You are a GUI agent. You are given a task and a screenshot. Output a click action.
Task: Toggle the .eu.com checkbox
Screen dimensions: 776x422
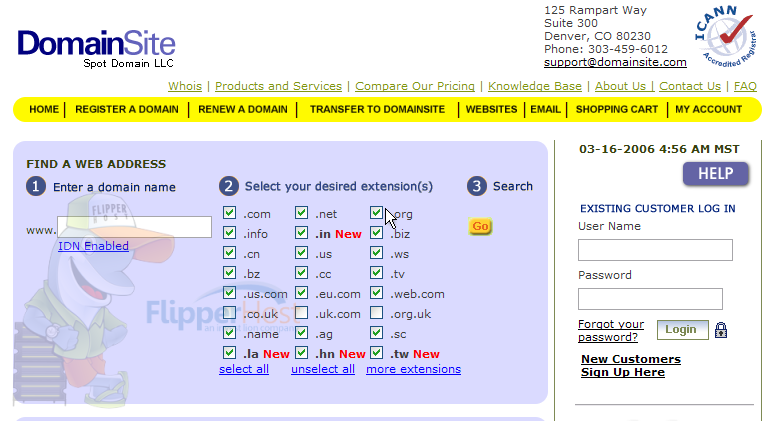coord(301,293)
